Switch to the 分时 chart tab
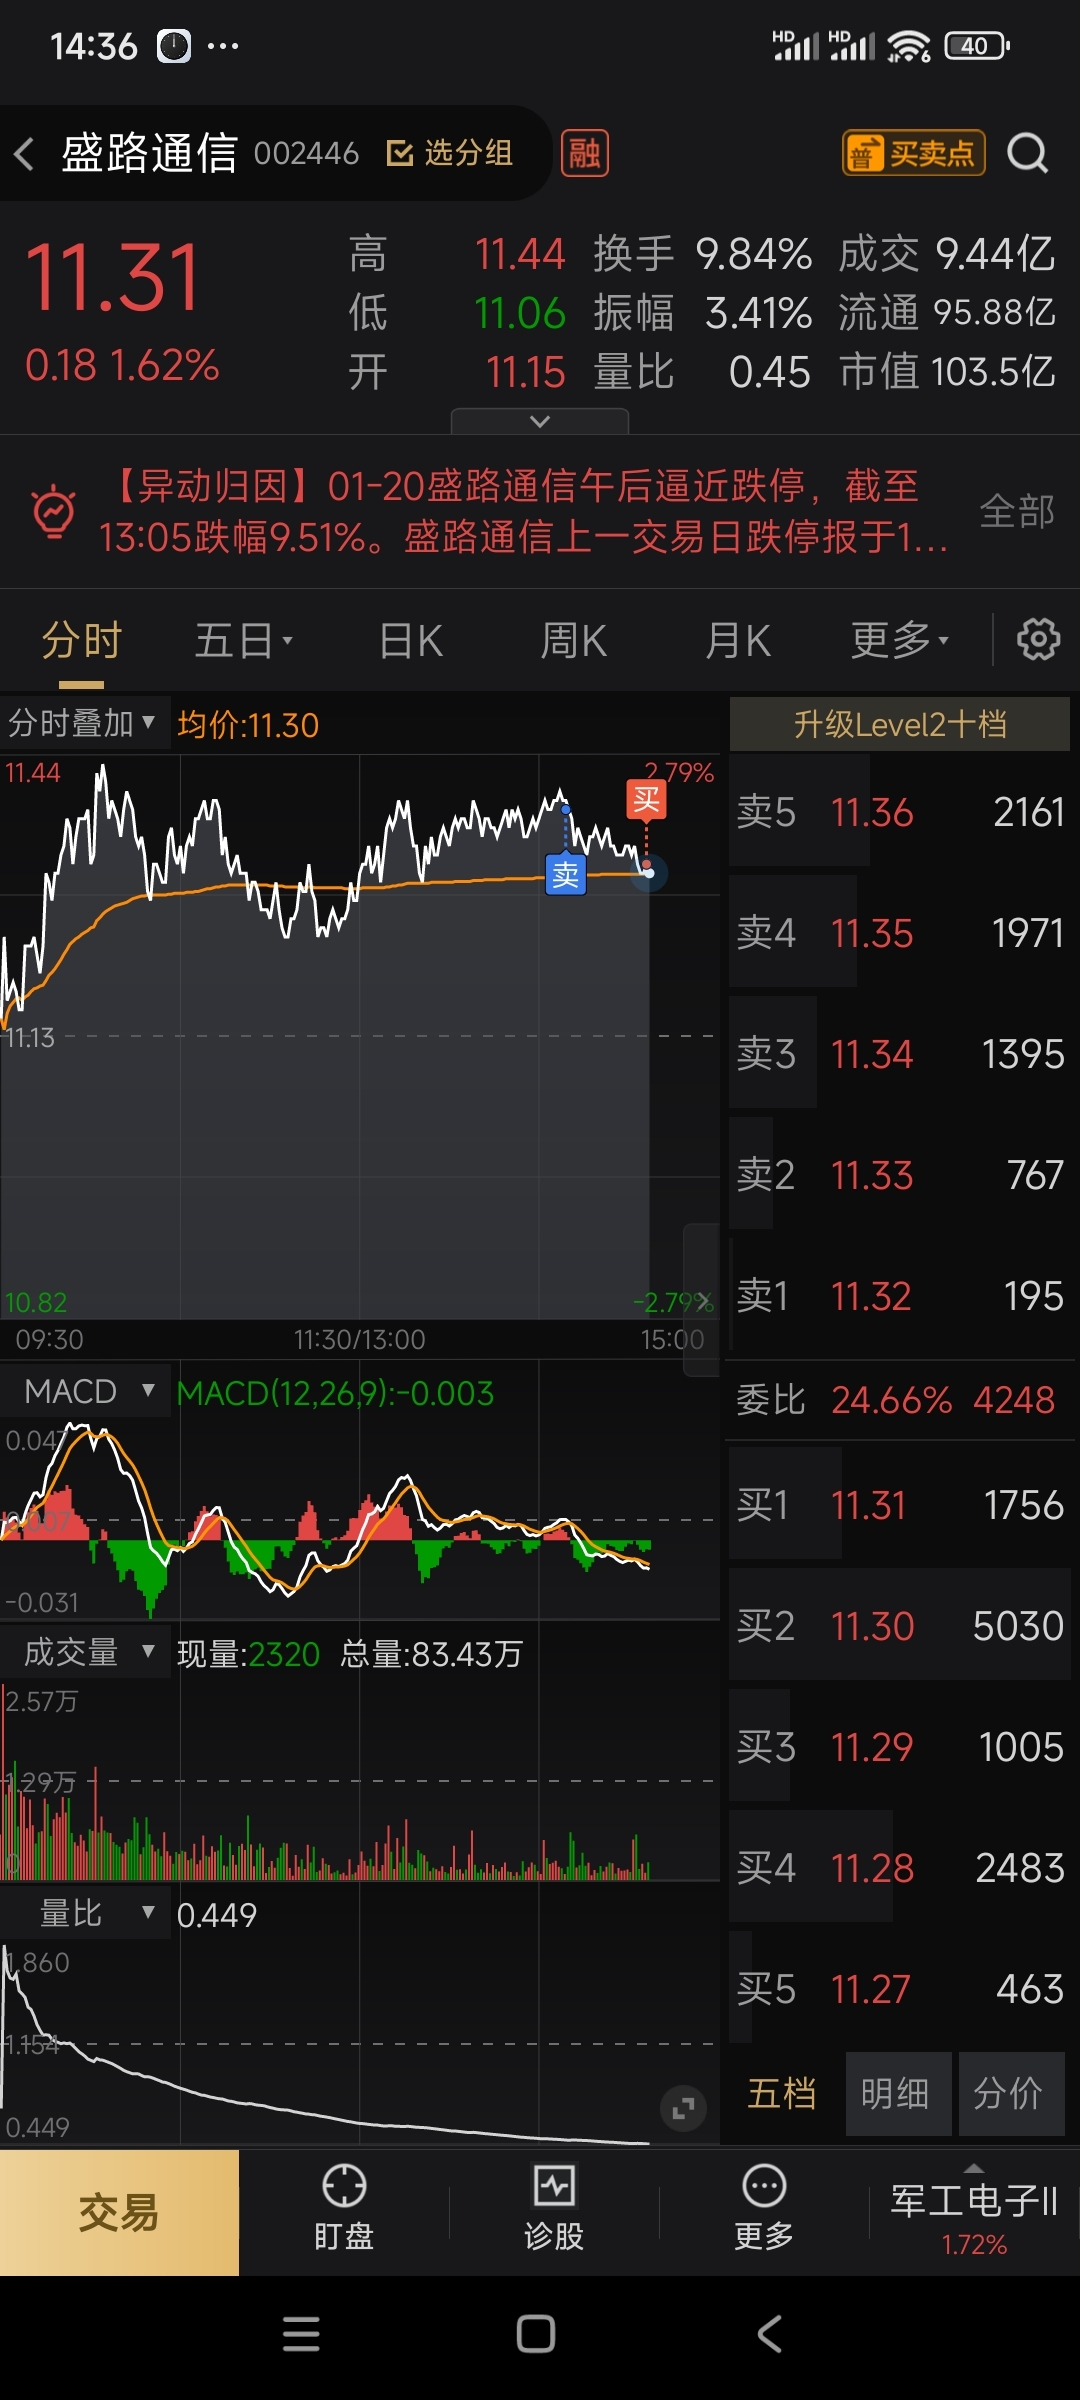The image size is (1080, 2400). pos(81,640)
